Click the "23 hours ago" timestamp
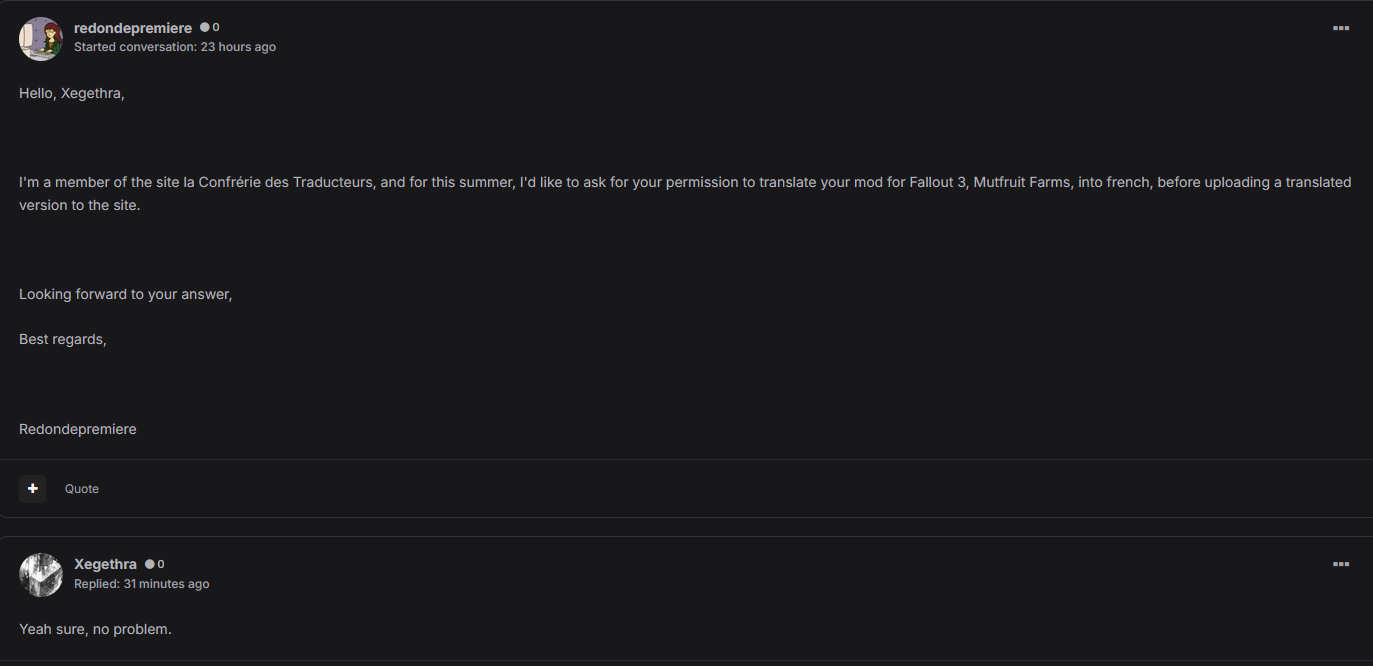The width and height of the screenshot is (1373, 666). 238,47
